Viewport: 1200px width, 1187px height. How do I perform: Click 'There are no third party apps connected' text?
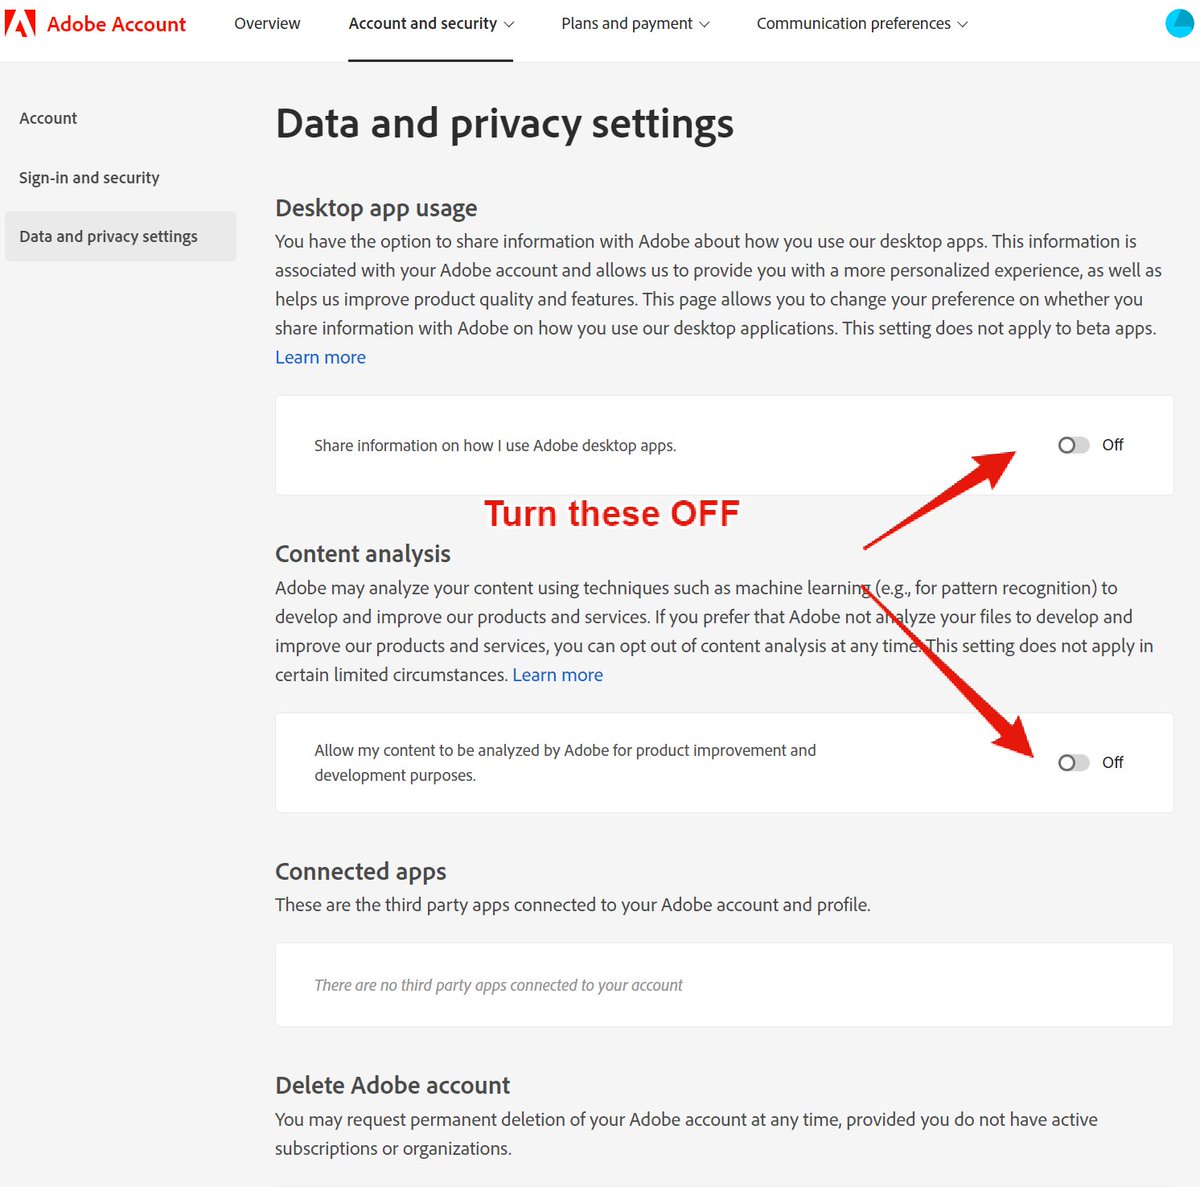[498, 985]
